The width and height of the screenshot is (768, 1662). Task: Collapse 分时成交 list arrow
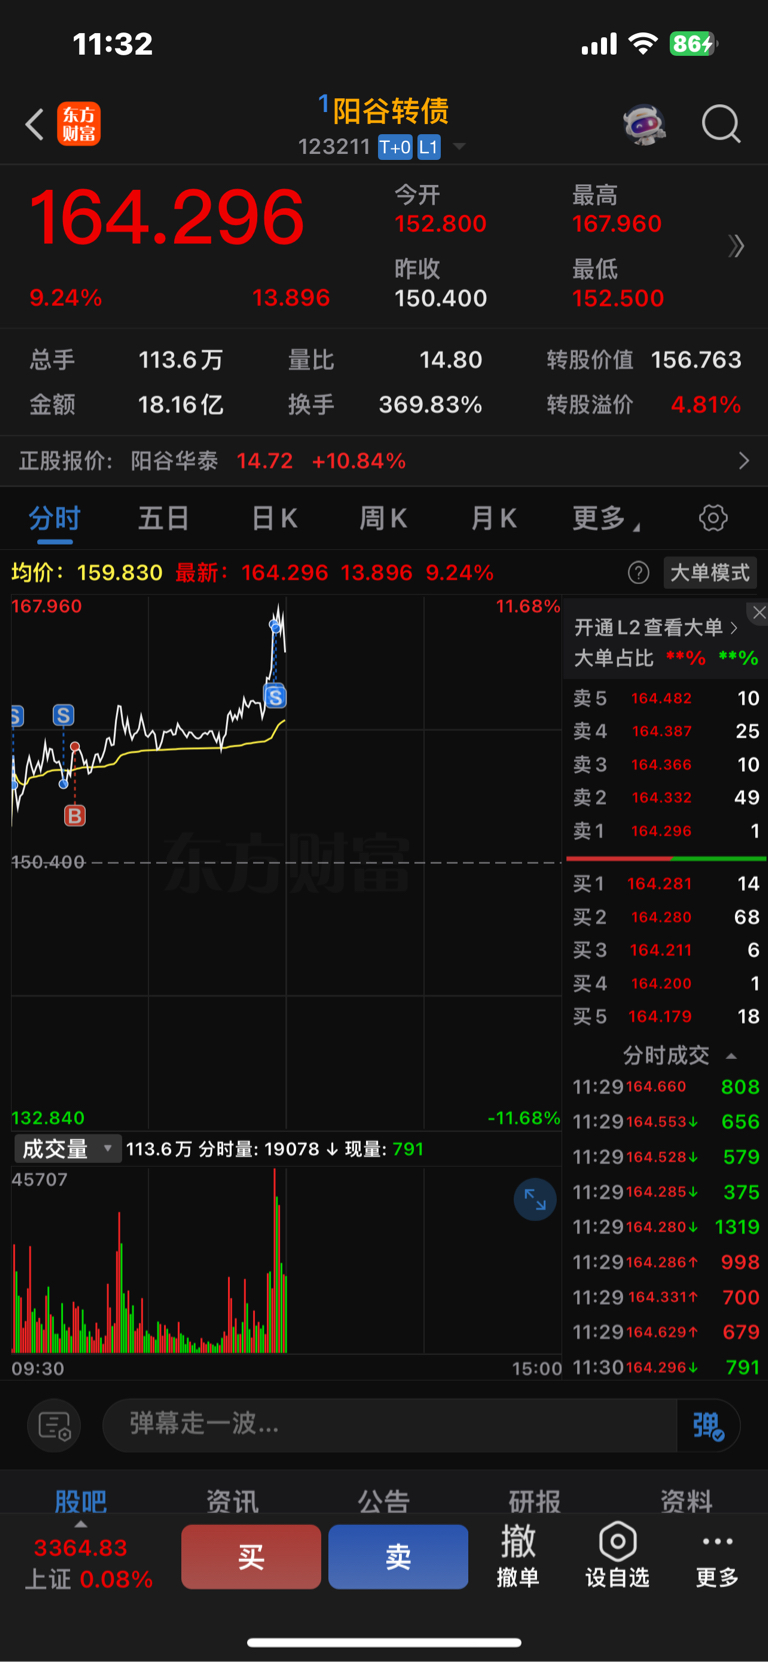click(x=731, y=1056)
